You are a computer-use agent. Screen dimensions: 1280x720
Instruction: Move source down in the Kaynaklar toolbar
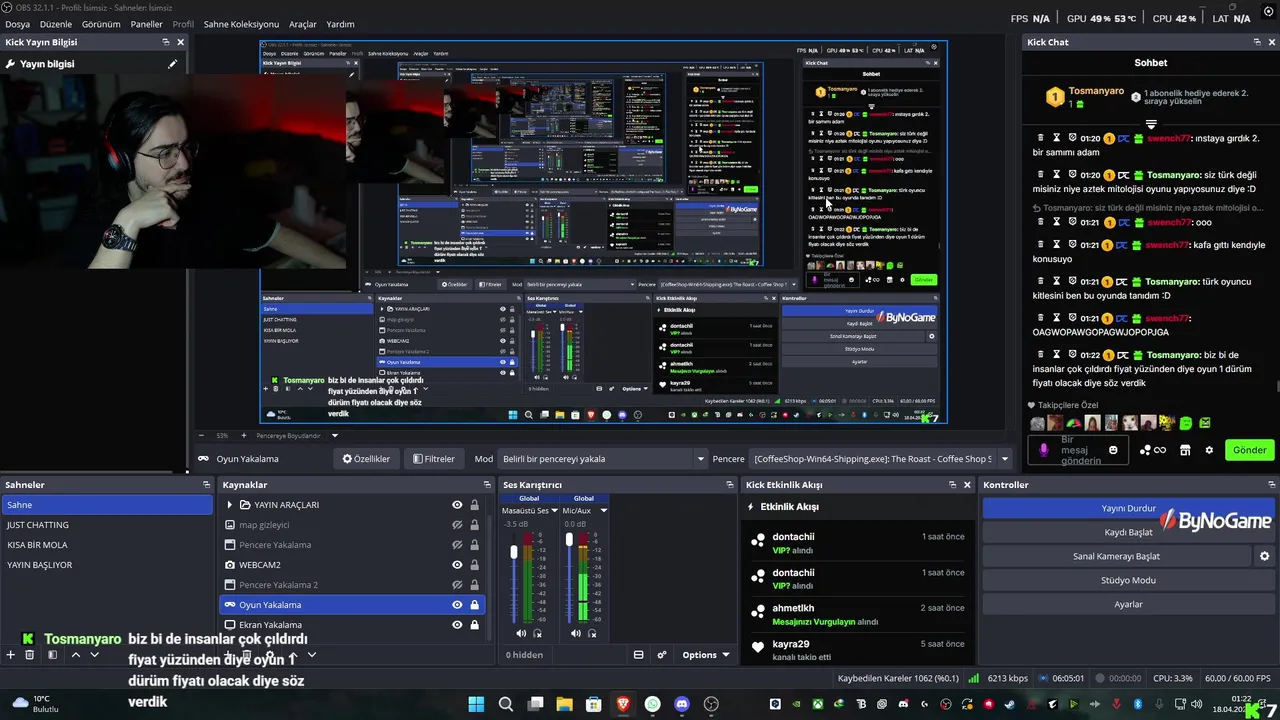pos(311,655)
